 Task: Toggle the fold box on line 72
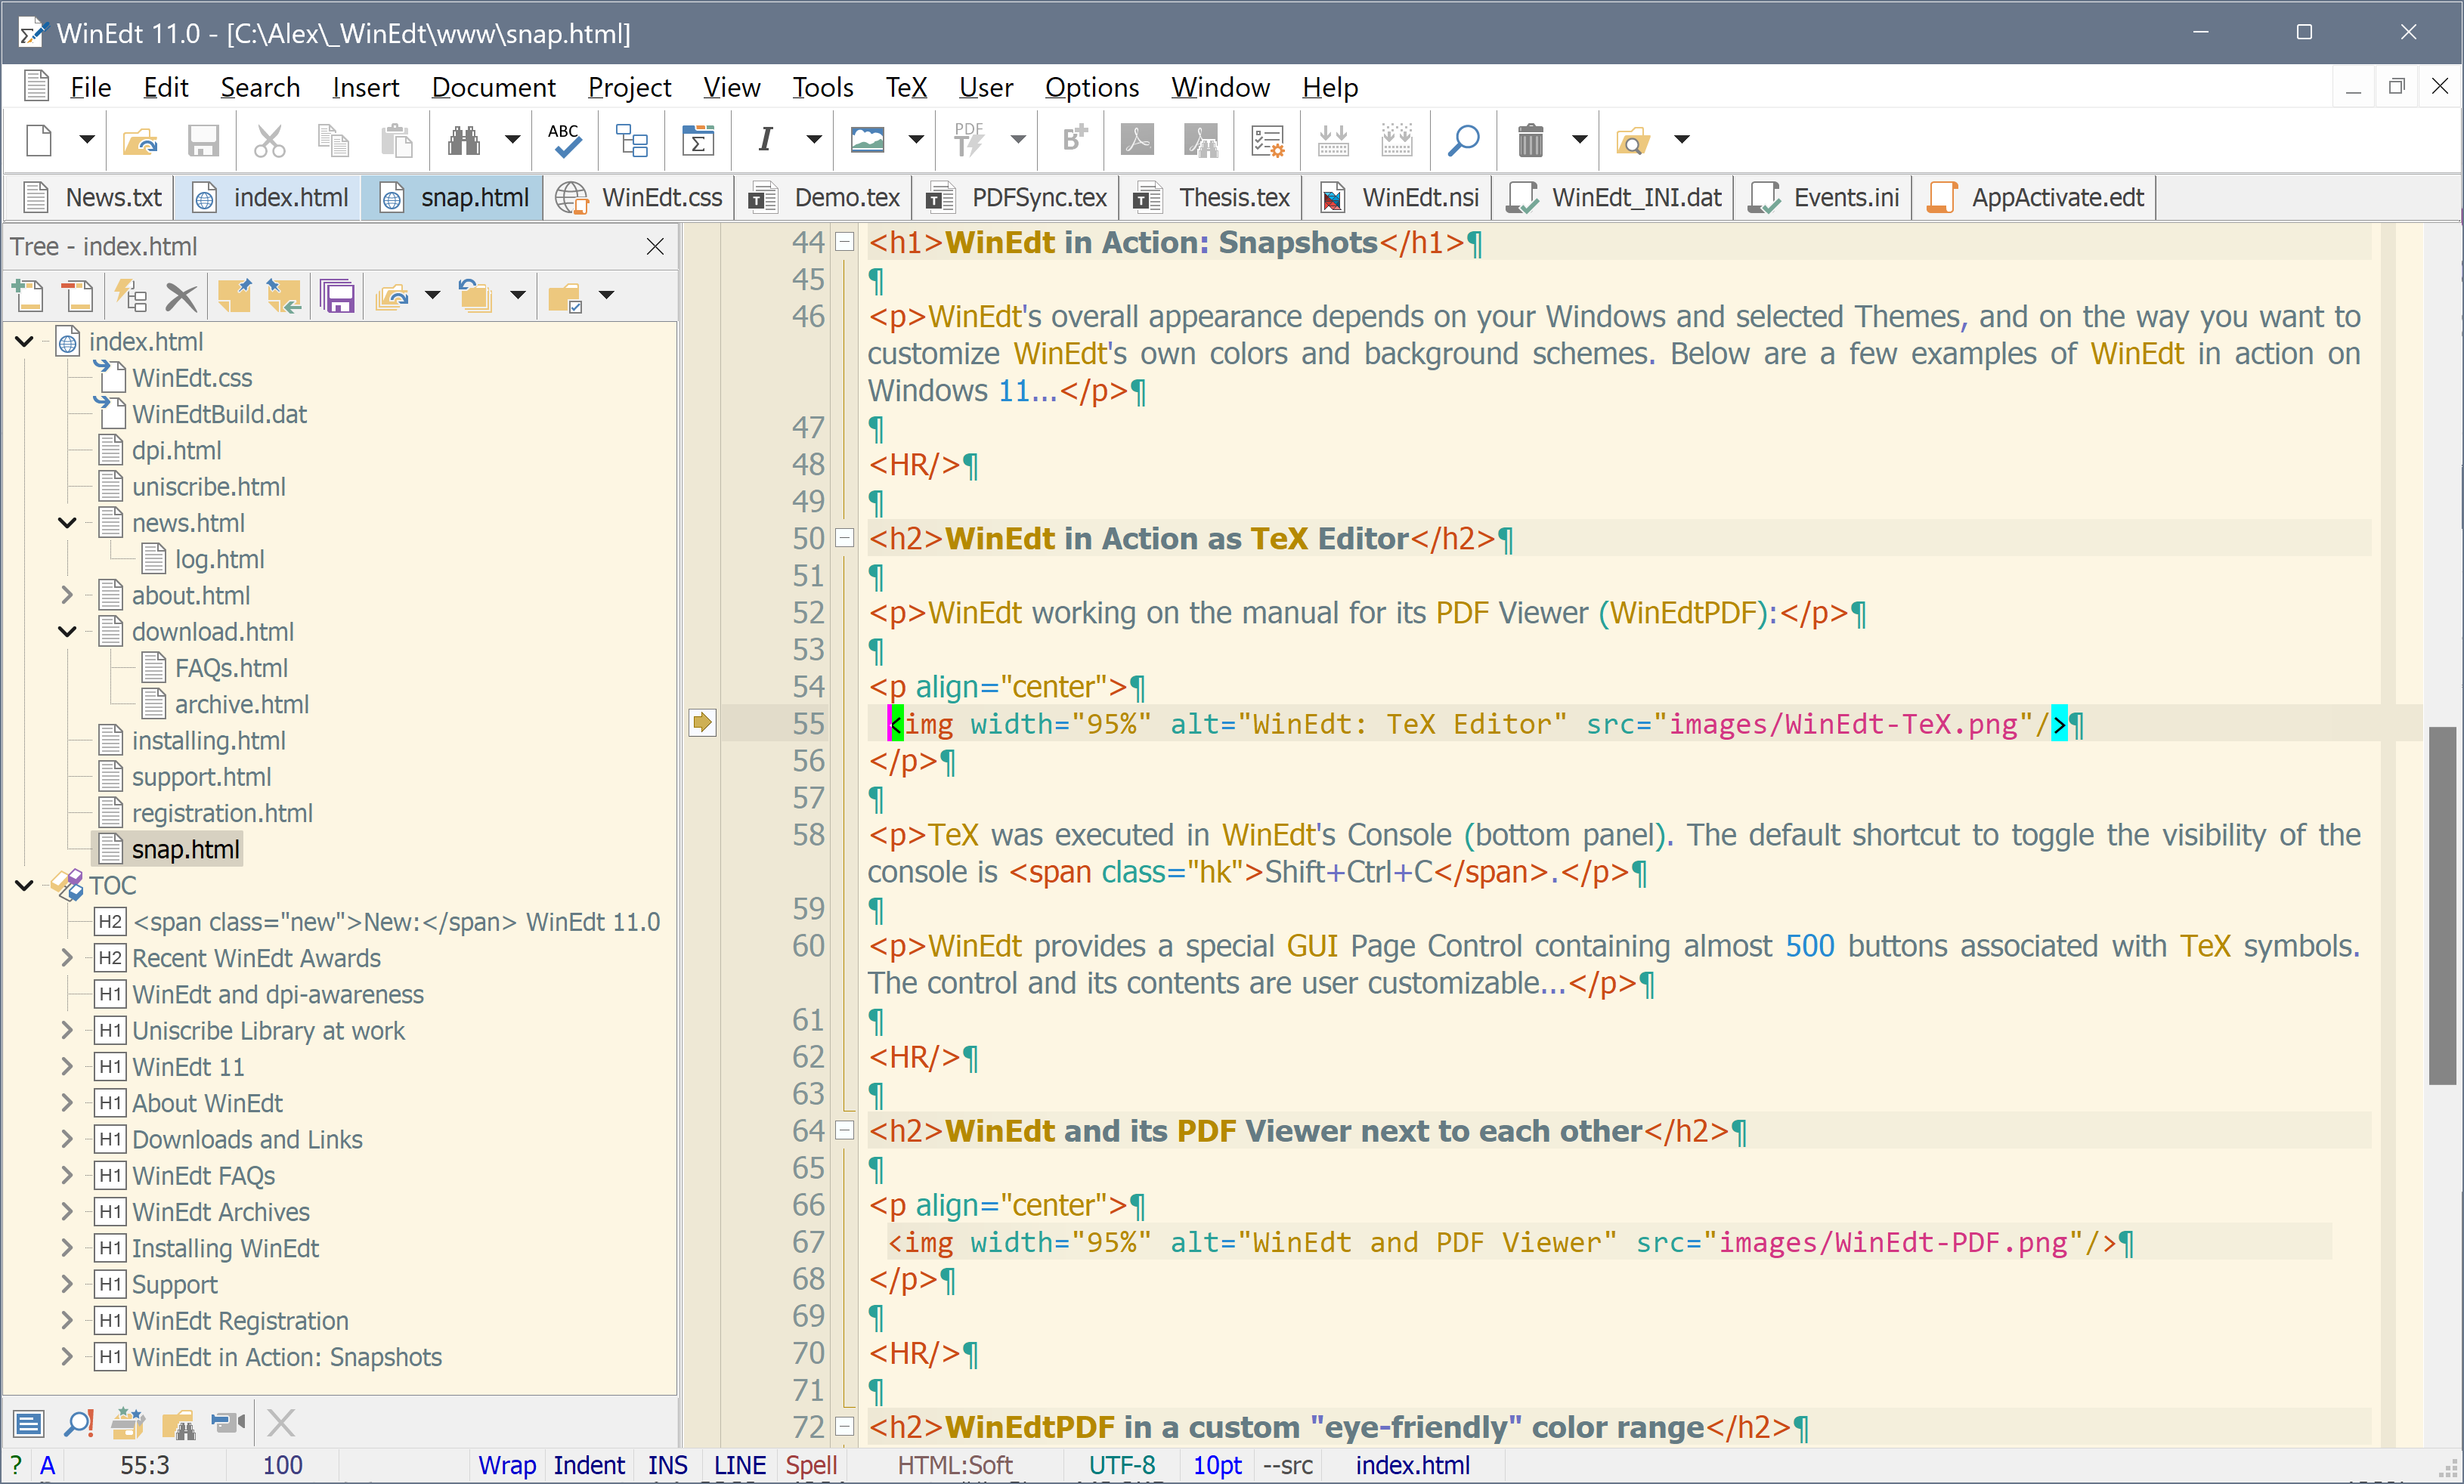(x=844, y=1426)
